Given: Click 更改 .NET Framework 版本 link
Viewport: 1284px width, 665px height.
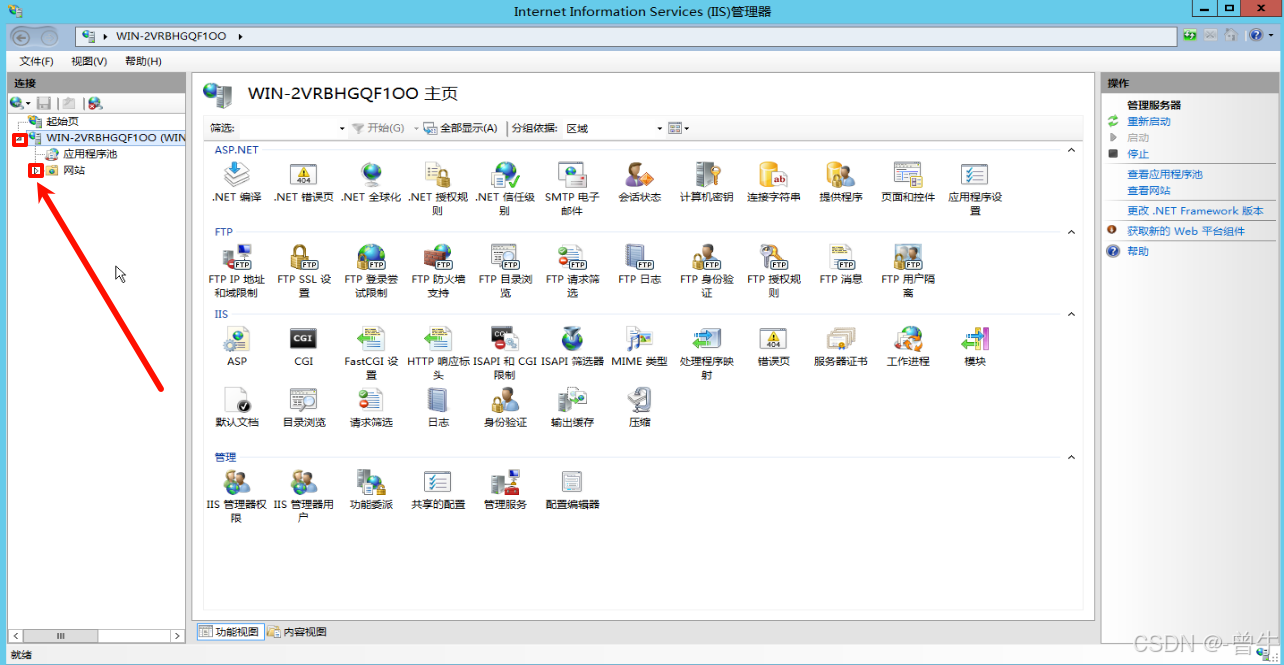Looking at the screenshot, I should 1195,211.
